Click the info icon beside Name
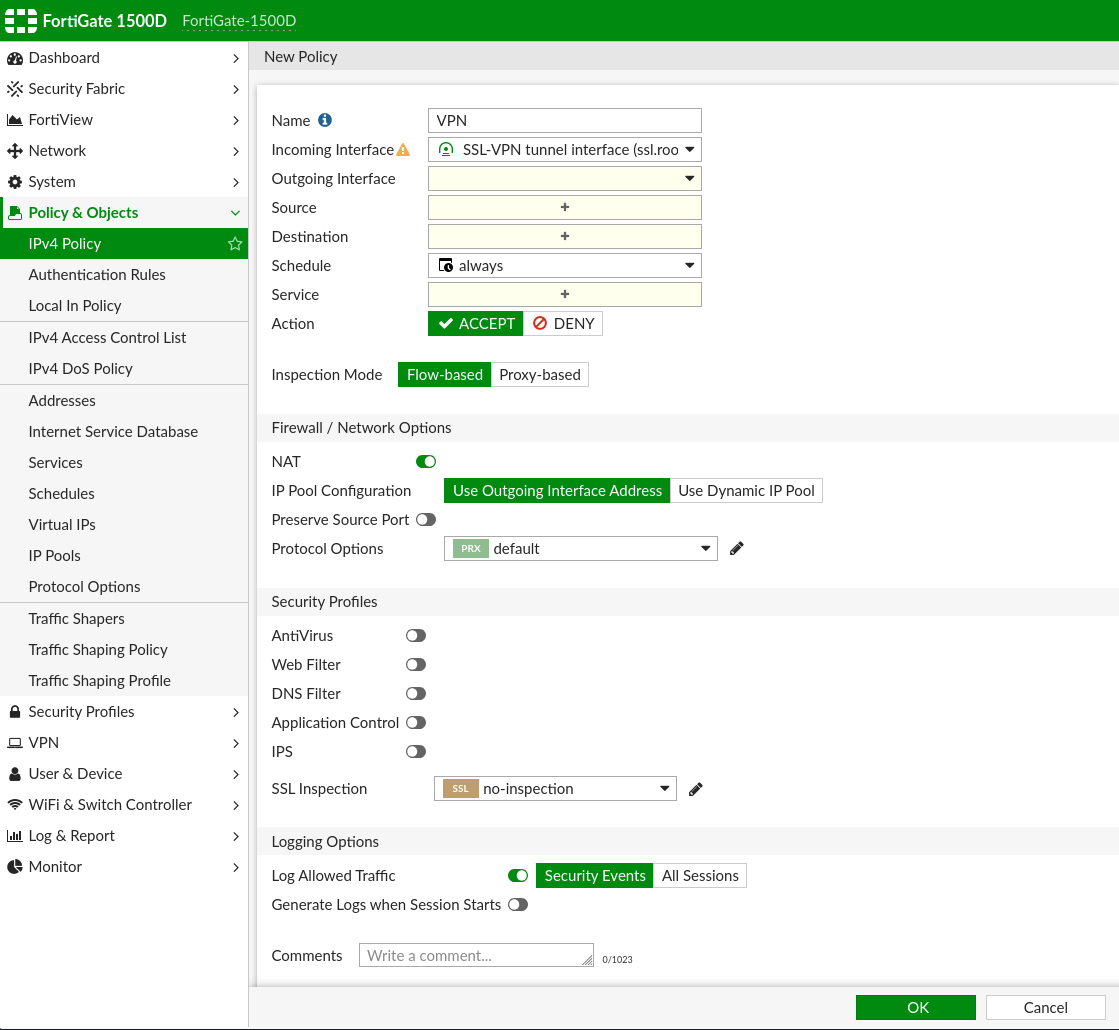 (x=325, y=120)
